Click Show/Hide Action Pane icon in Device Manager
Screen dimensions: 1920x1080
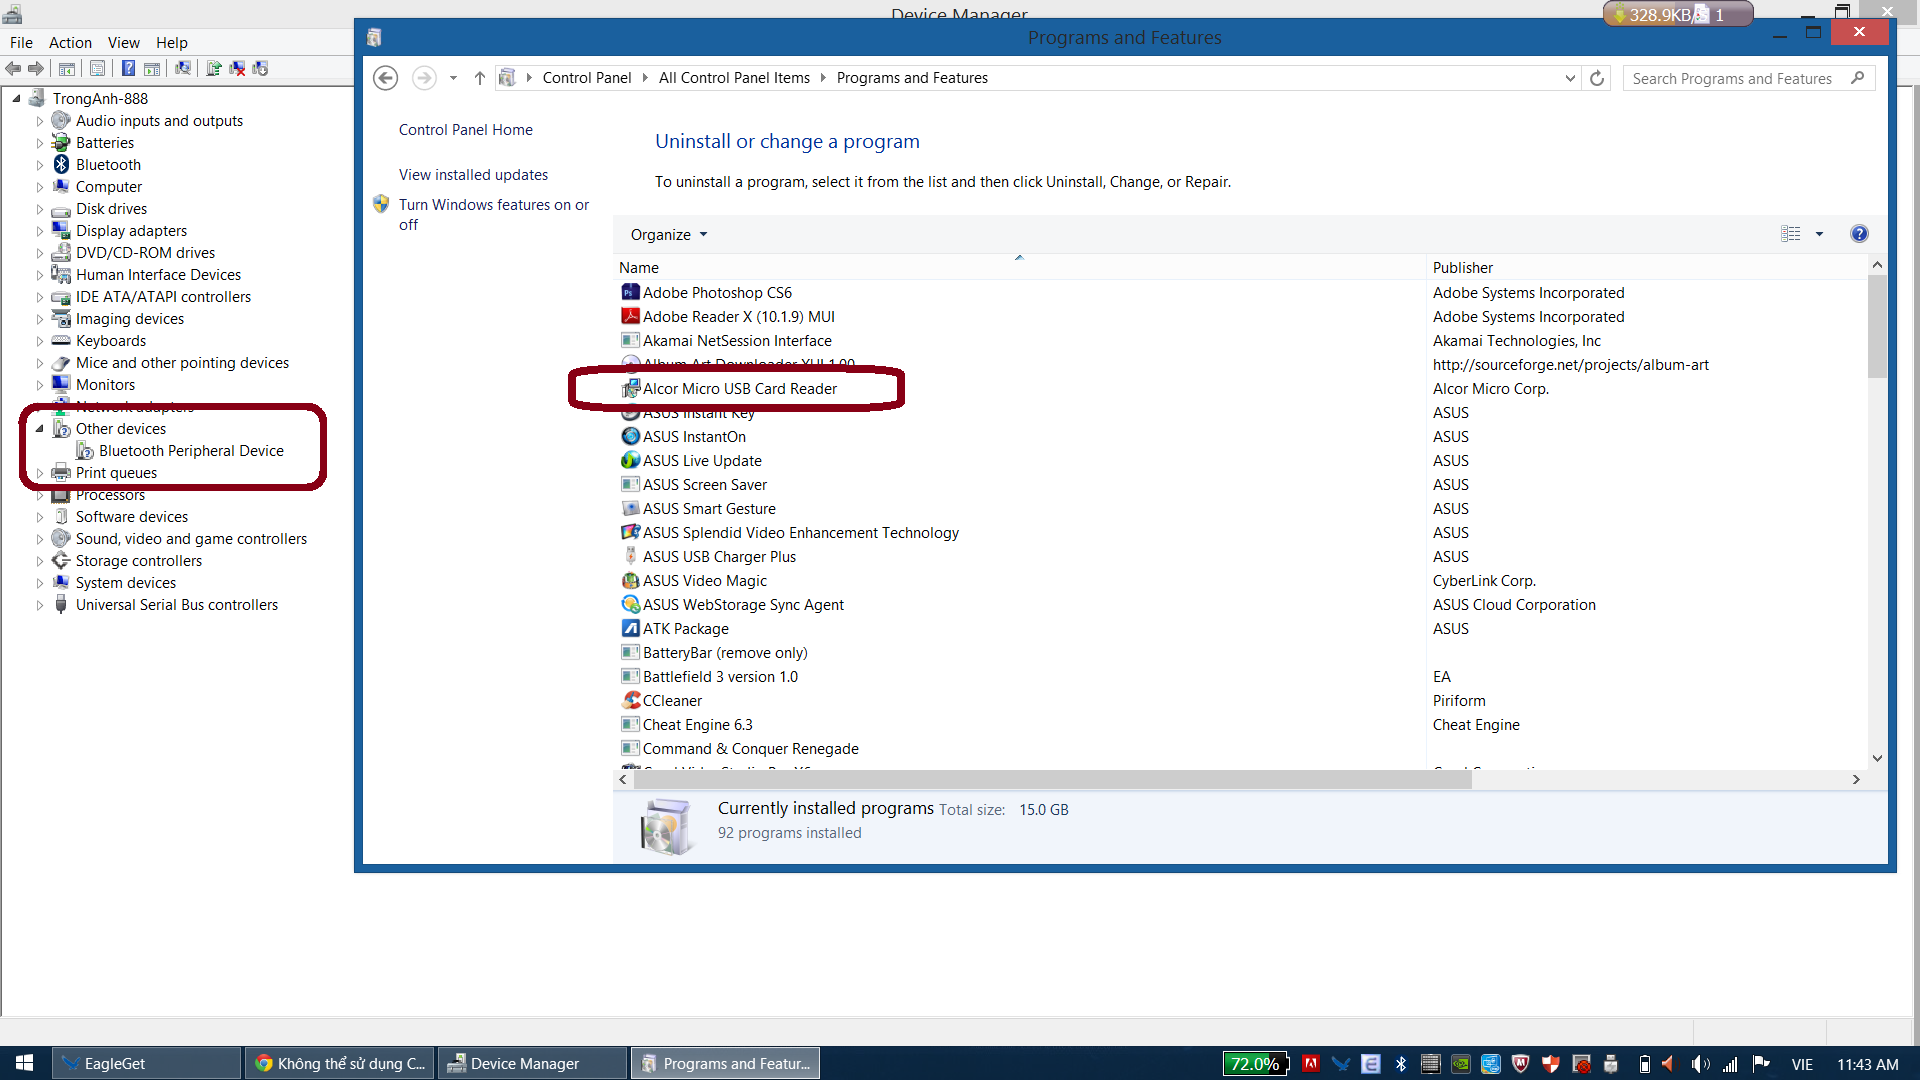coord(152,69)
